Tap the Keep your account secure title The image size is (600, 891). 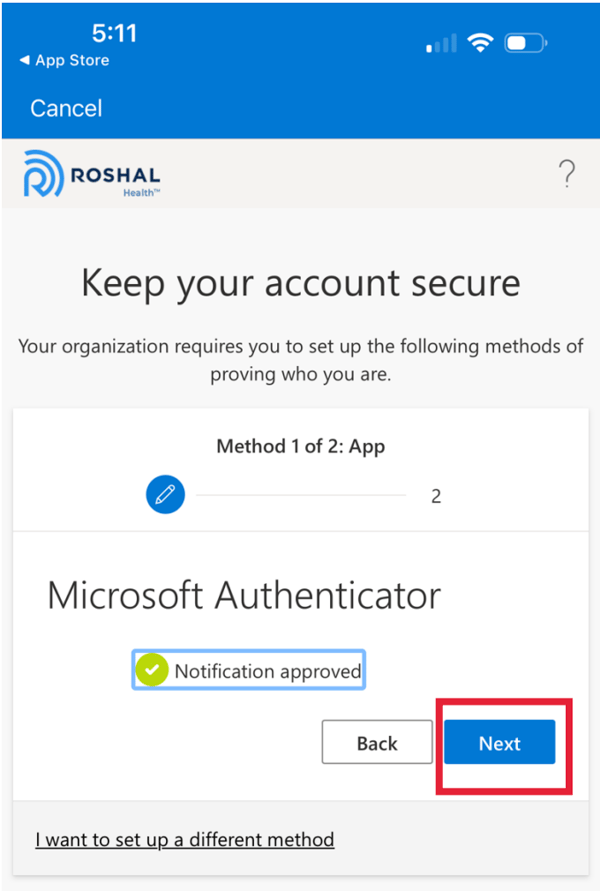(x=300, y=283)
